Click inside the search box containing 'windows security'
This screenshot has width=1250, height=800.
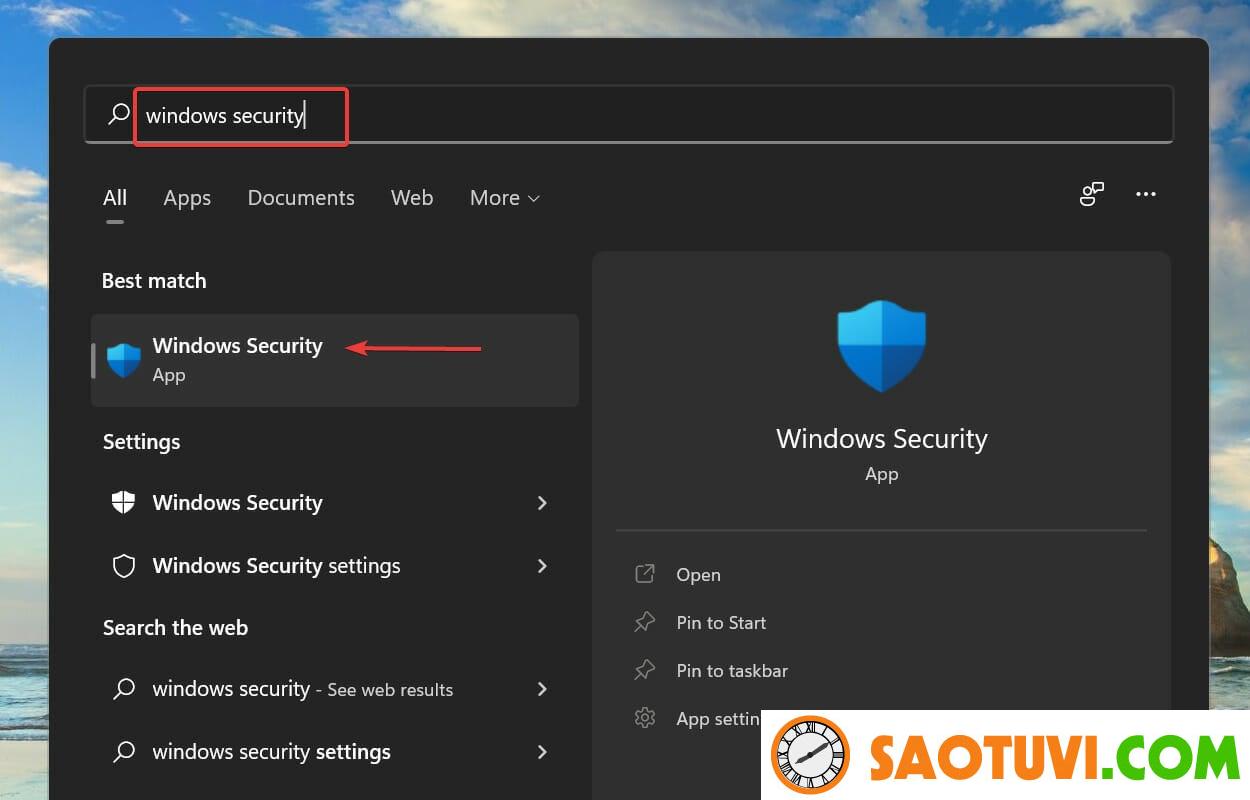(x=628, y=115)
